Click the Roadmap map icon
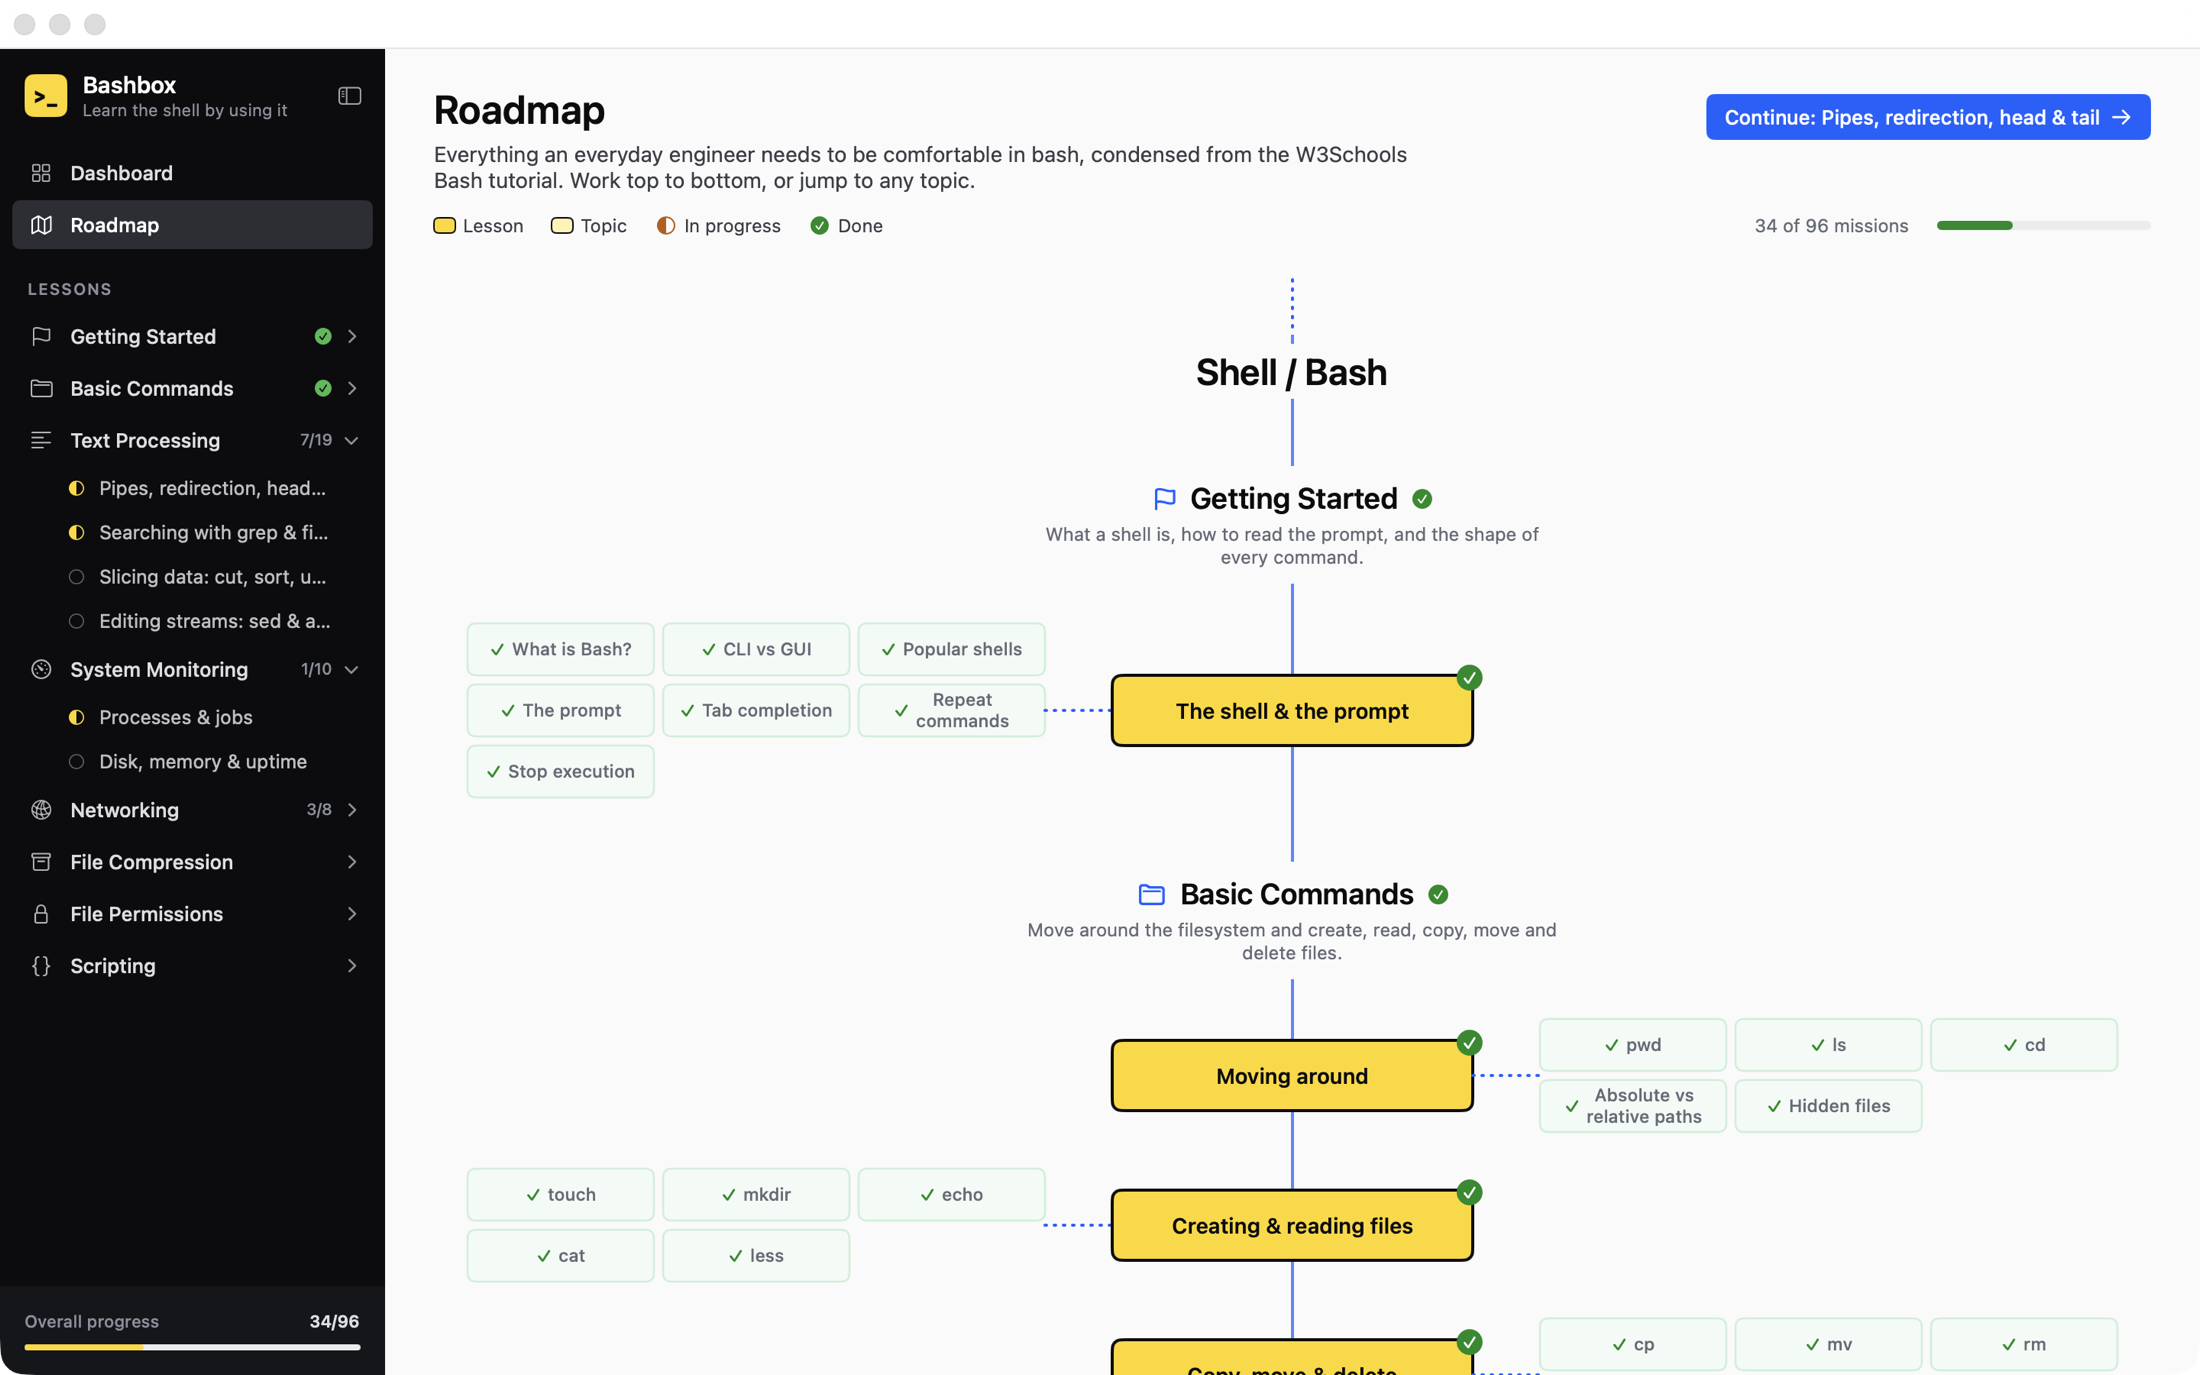Viewport: 2200px width, 1375px height. (x=41, y=225)
